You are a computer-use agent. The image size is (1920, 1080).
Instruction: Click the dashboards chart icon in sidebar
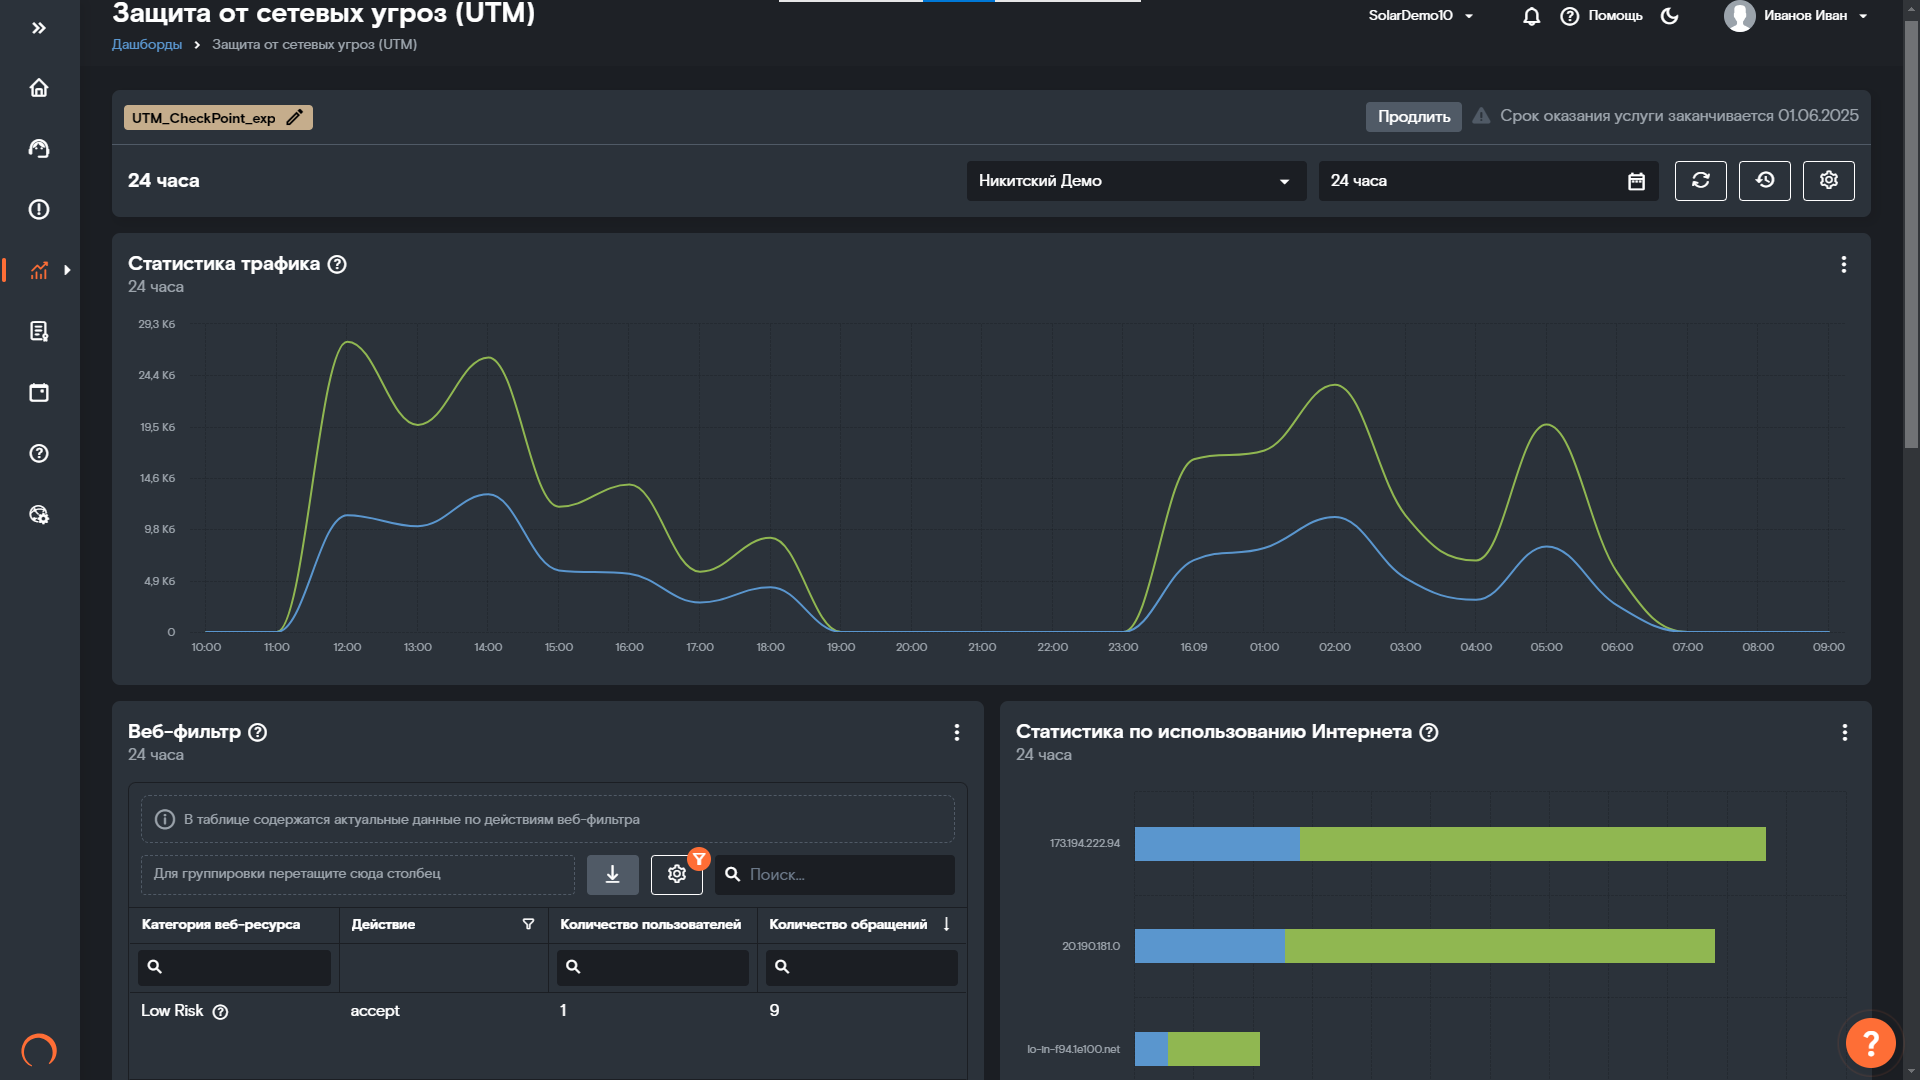point(39,270)
